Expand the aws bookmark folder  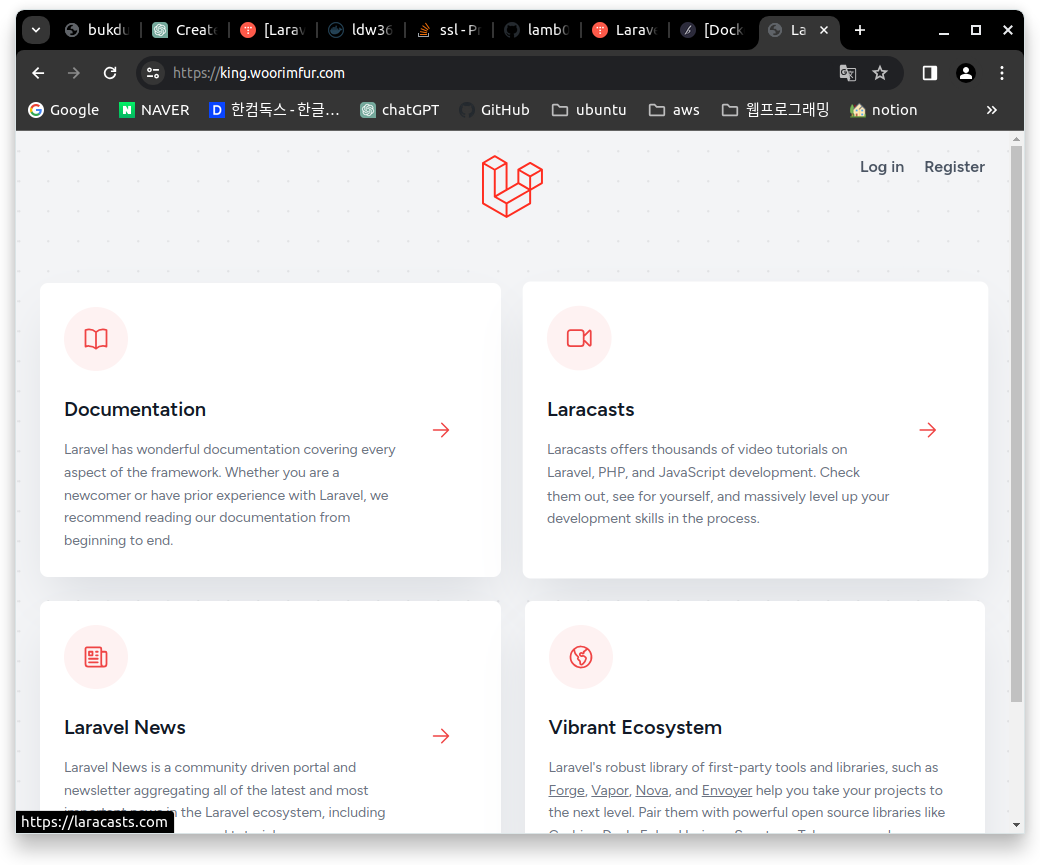pos(674,110)
